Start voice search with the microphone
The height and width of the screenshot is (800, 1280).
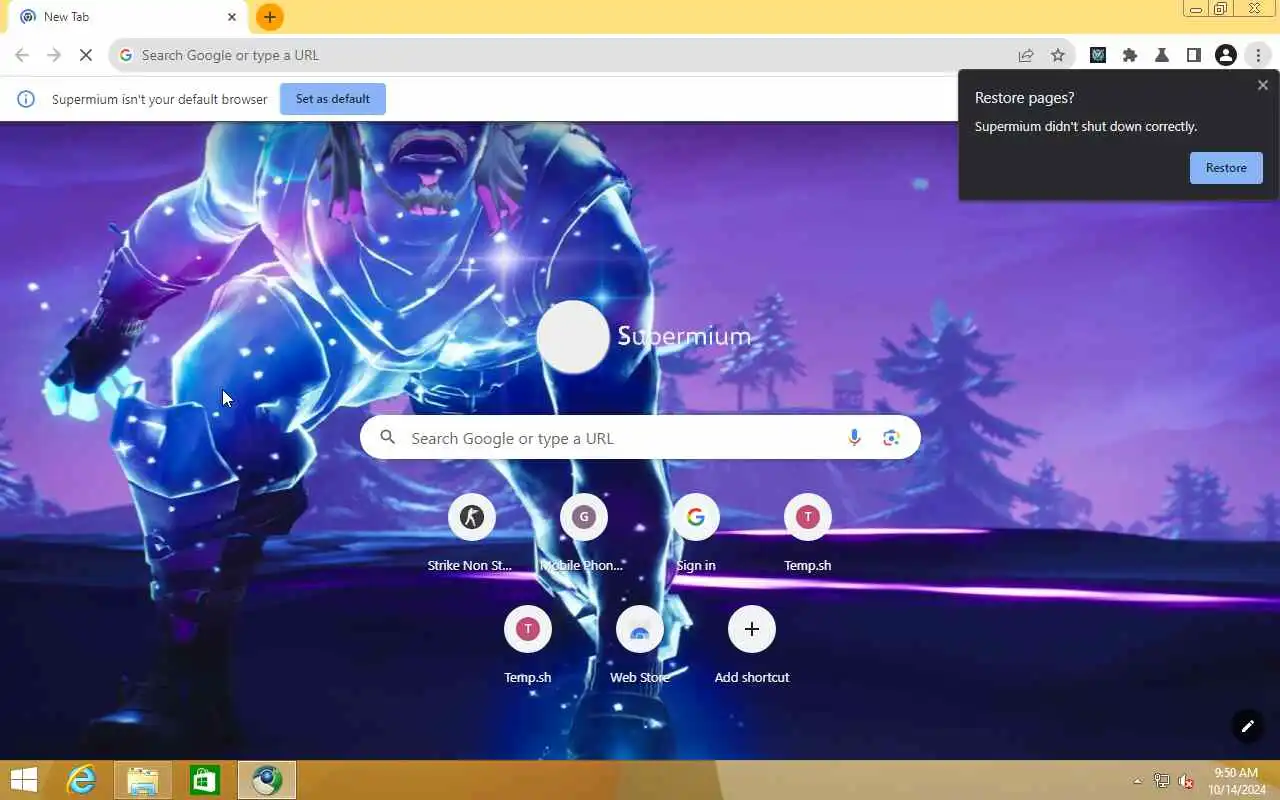coord(854,438)
